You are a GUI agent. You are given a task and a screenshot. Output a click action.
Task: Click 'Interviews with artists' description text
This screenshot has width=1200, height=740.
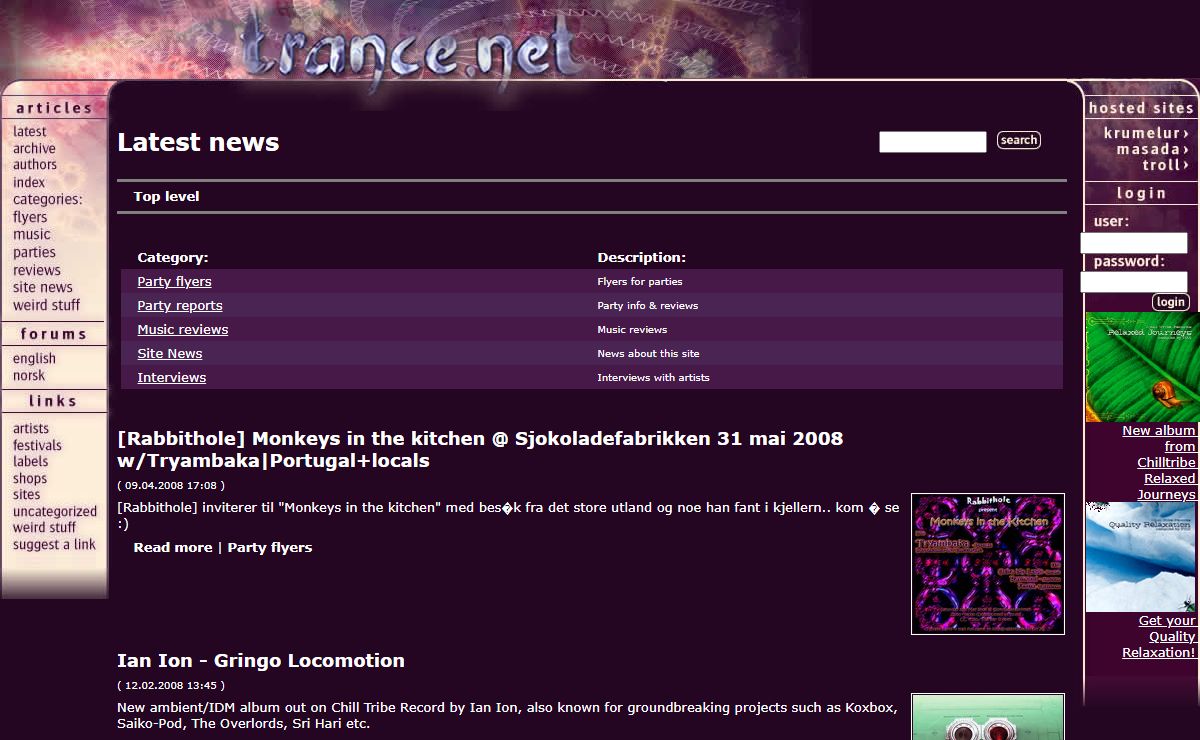click(653, 378)
